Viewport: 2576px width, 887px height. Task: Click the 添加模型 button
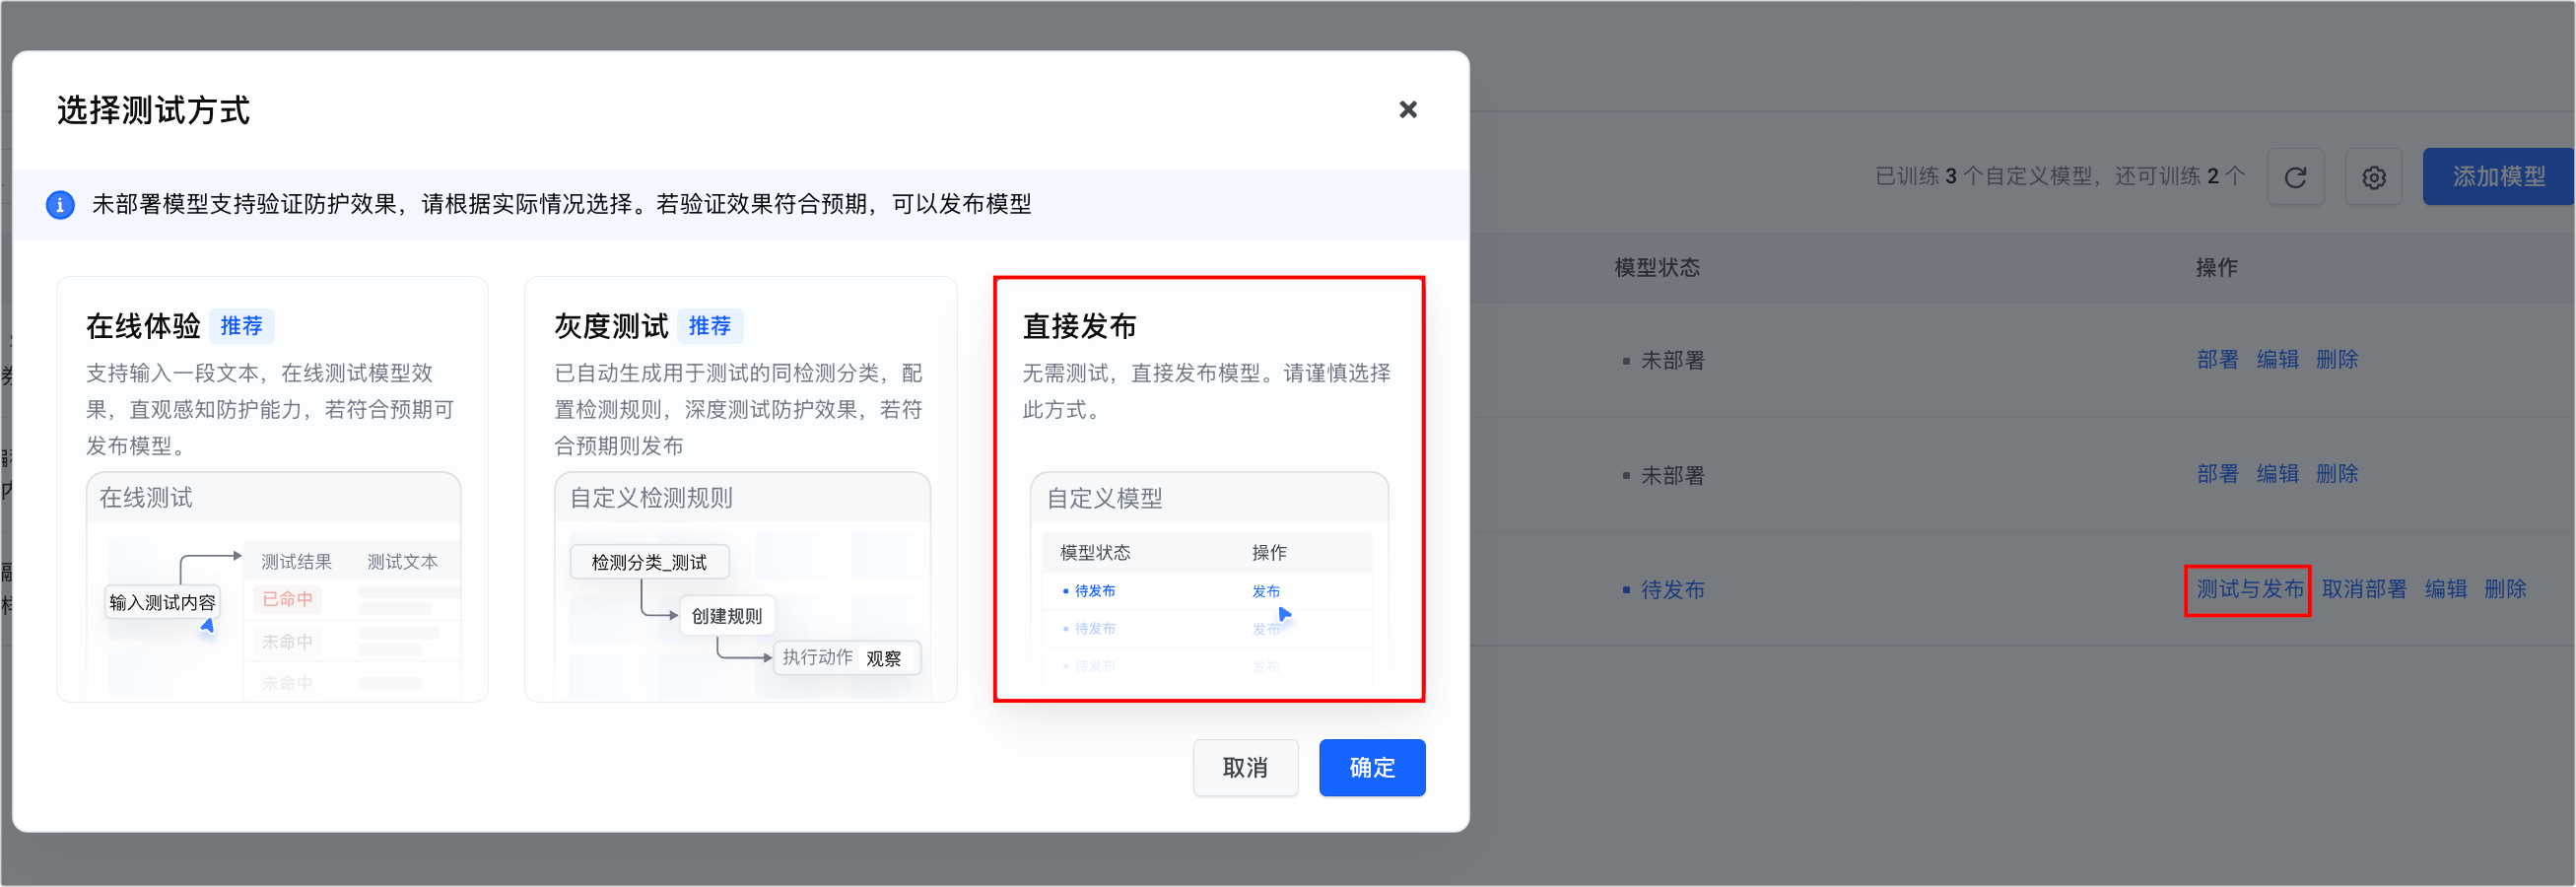2498,177
